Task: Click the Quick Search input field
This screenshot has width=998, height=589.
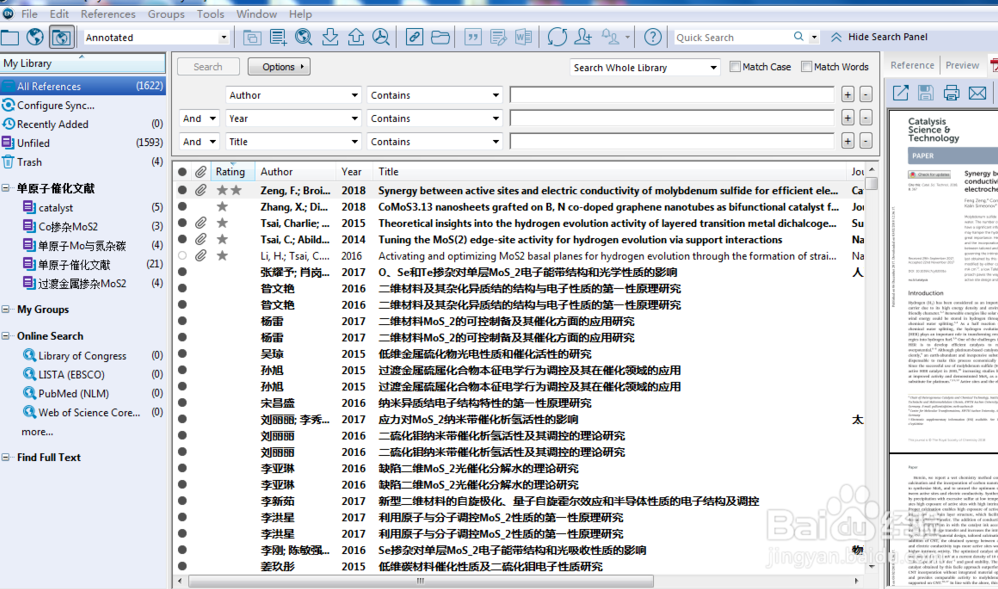Action: [733, 37]
